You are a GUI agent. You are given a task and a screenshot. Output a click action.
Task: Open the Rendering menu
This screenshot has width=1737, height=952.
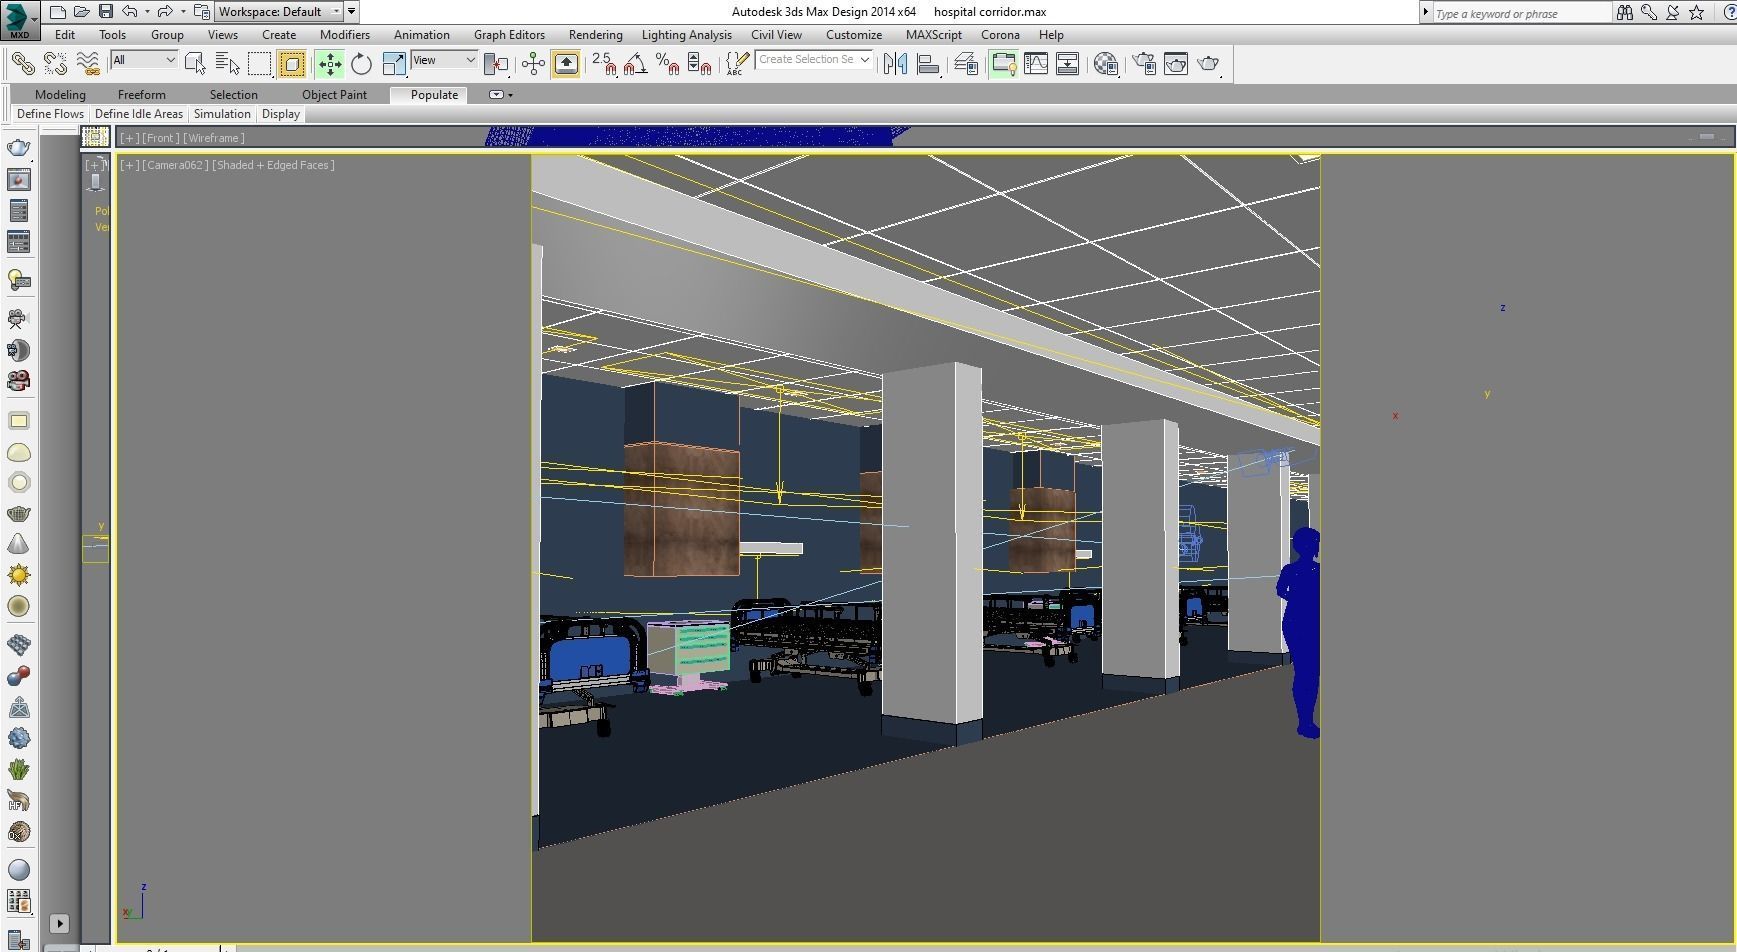[595, 35]
